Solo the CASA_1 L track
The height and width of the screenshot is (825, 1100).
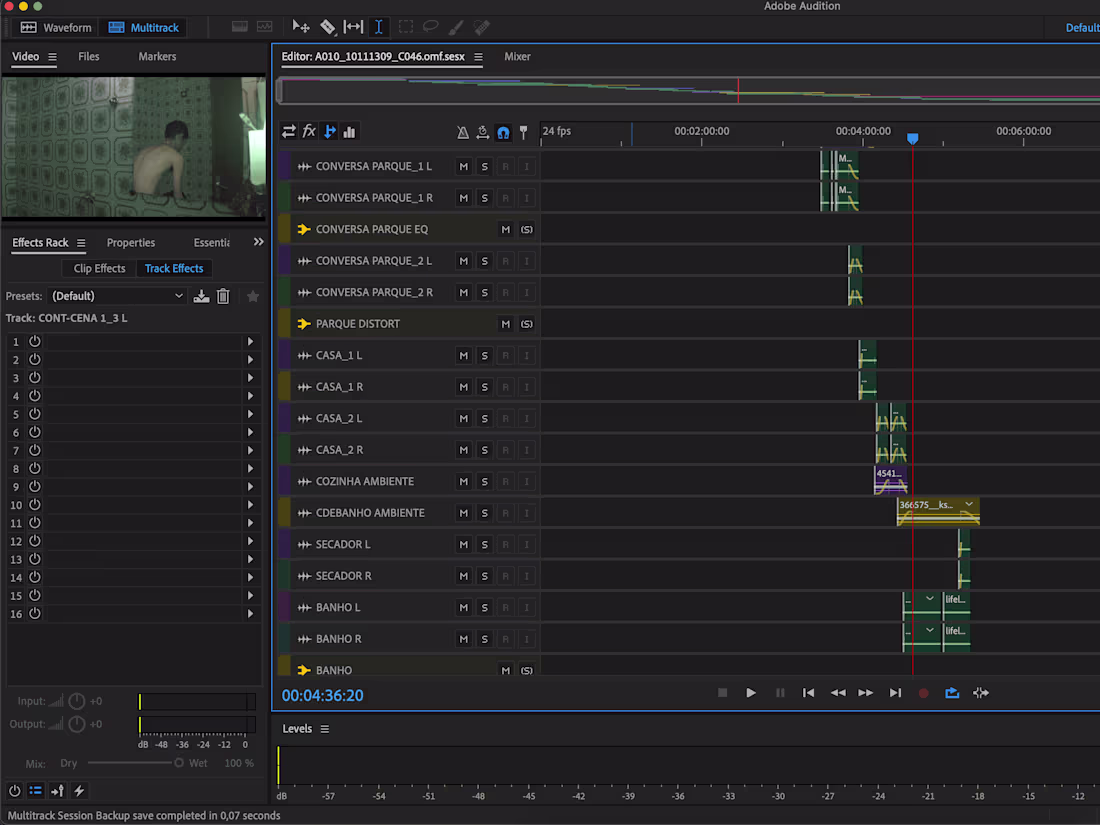(484, 355)
